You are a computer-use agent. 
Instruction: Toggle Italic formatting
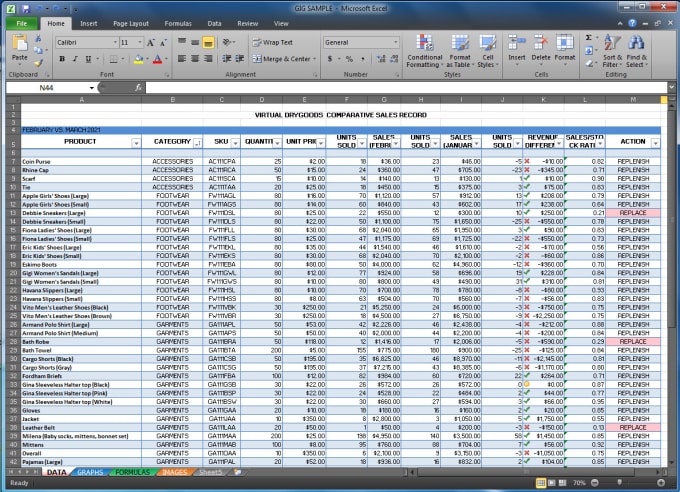coord(75,59)
